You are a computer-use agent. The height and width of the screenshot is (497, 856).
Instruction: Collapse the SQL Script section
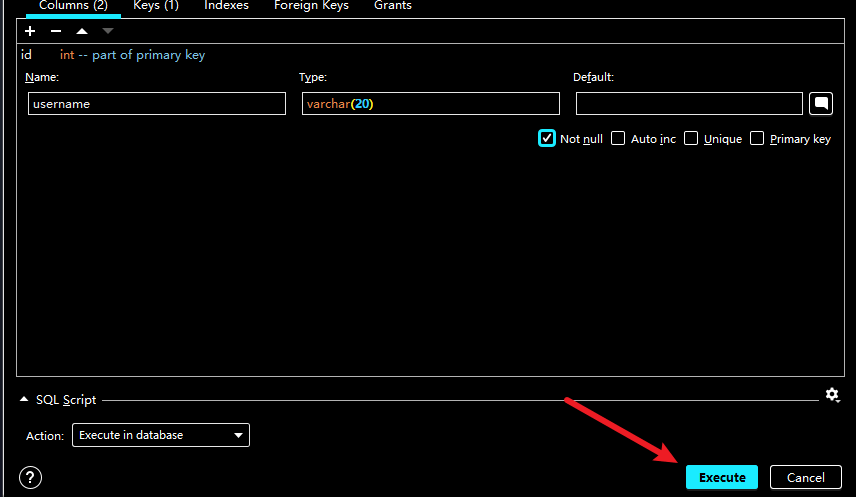pos(25,400)
